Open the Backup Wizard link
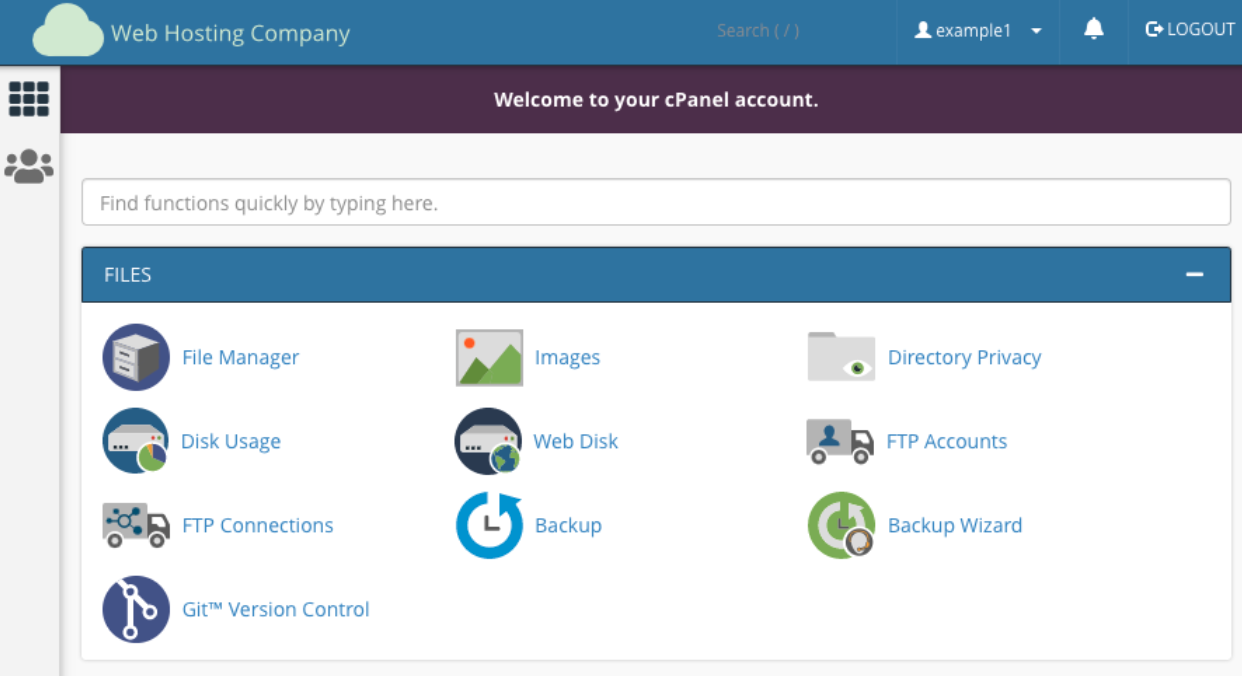Viewport: 1242px width, 676px height. [954, 525]
